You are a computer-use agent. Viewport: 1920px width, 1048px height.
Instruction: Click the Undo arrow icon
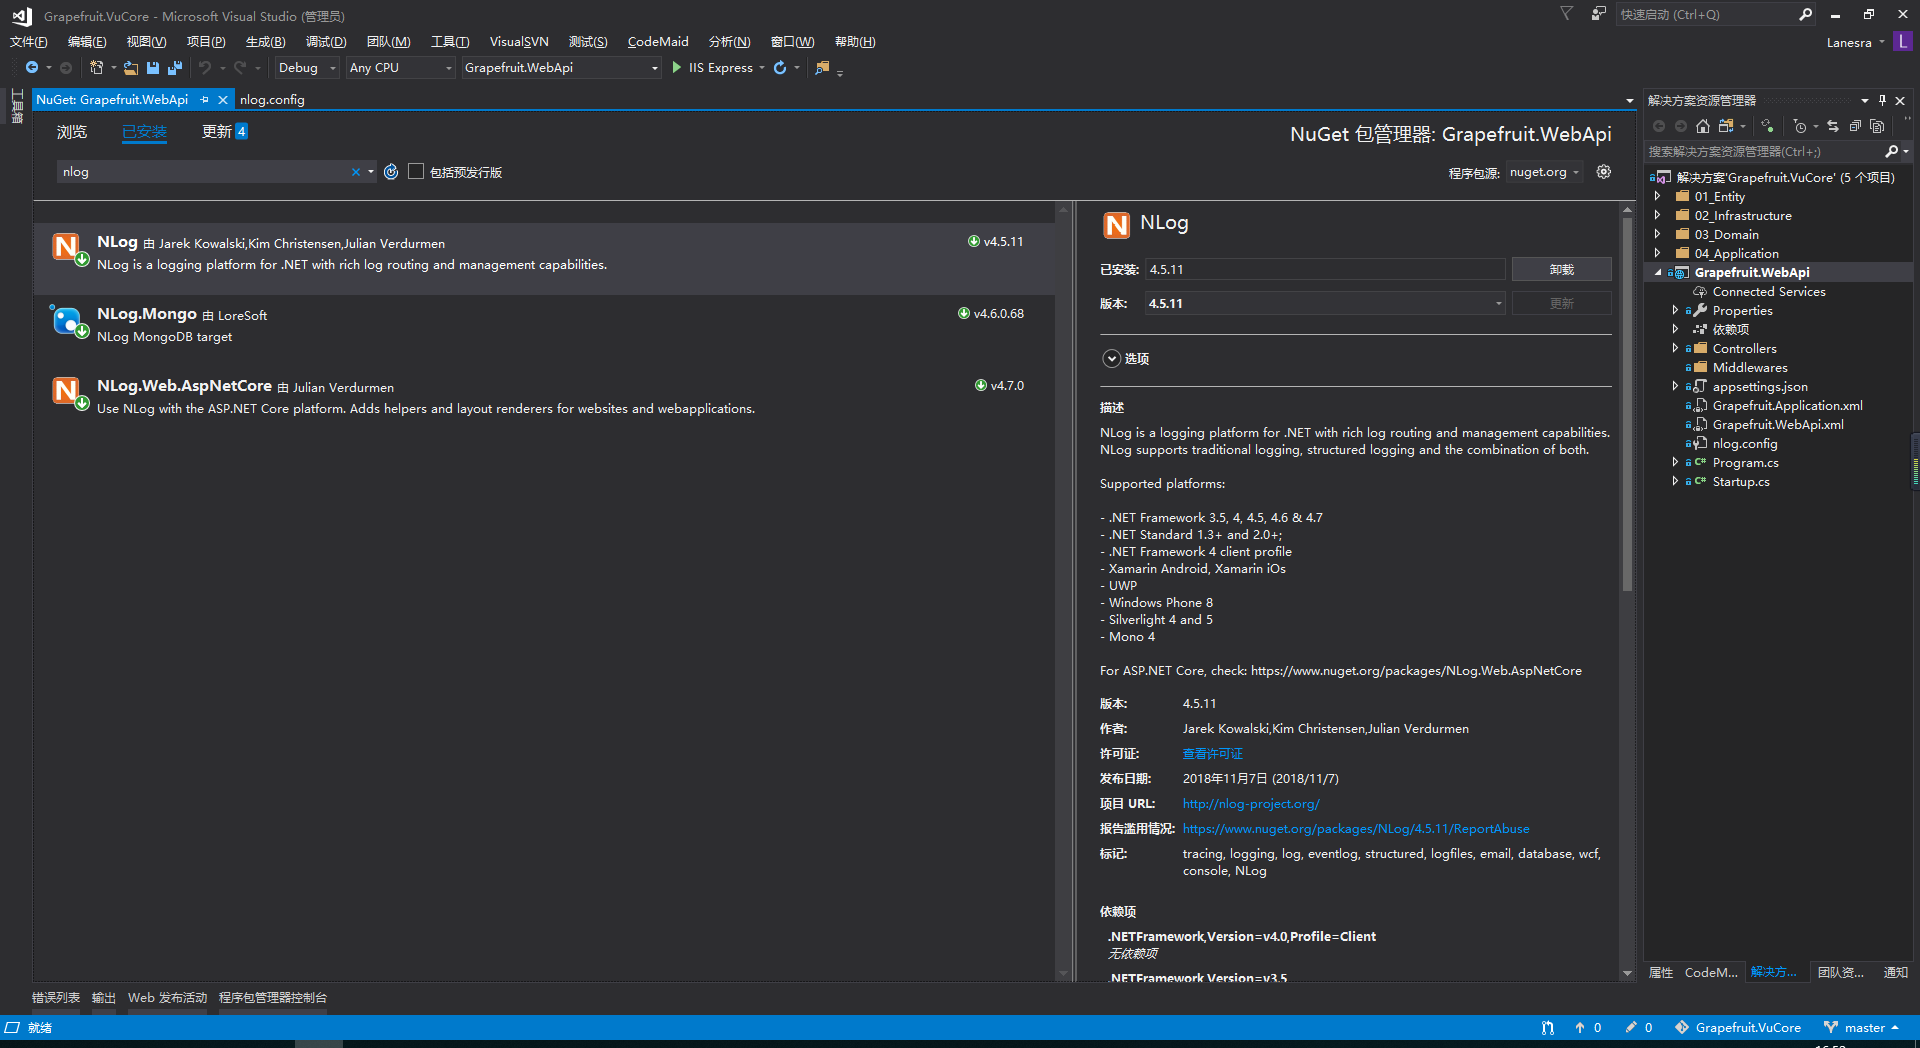pos(205,68)
